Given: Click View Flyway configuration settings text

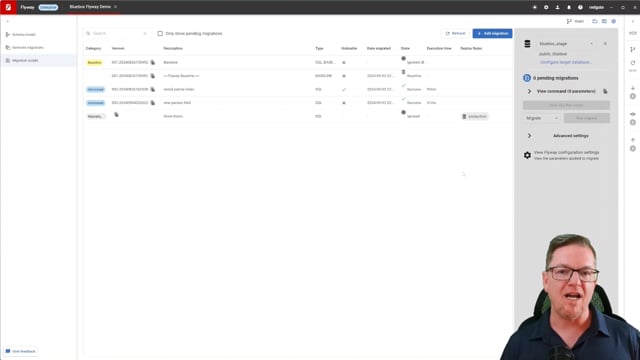Looking at the screenshot, I should click(567, 153).
